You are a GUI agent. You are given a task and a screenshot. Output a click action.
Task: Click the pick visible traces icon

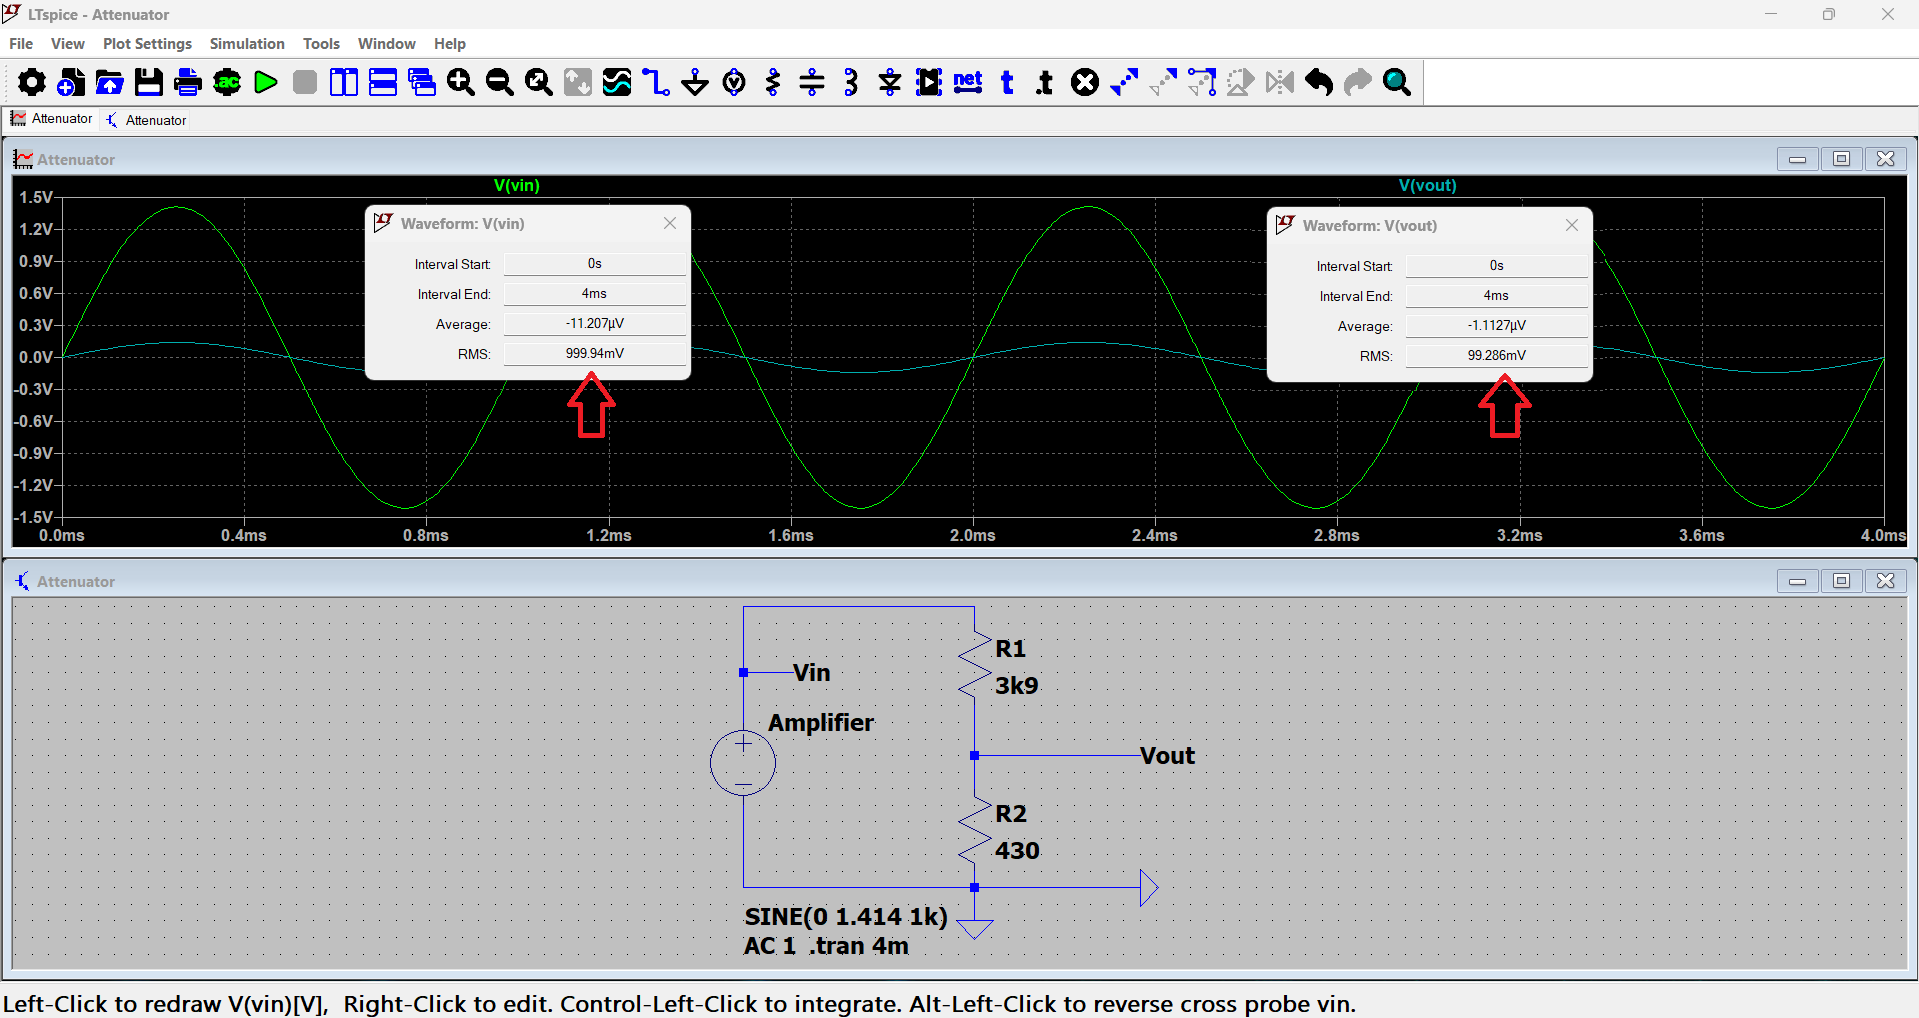(x=617, y=82)
